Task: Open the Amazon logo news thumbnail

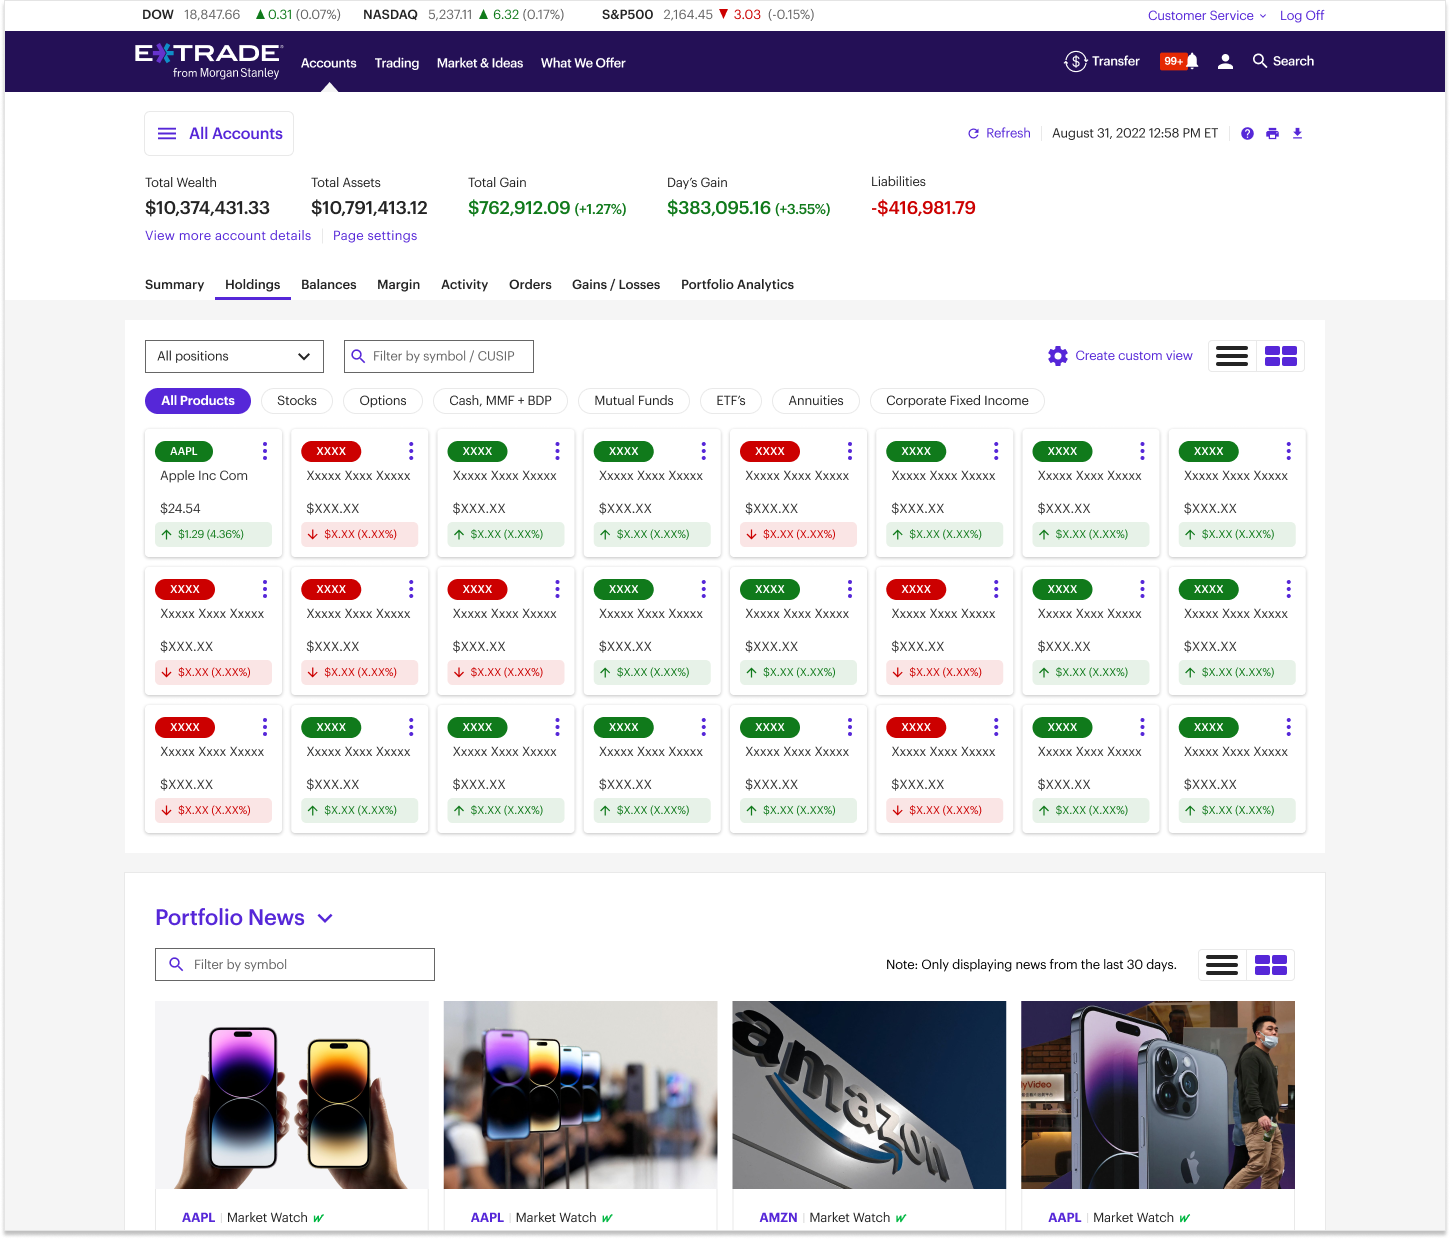Action: 869,1095
